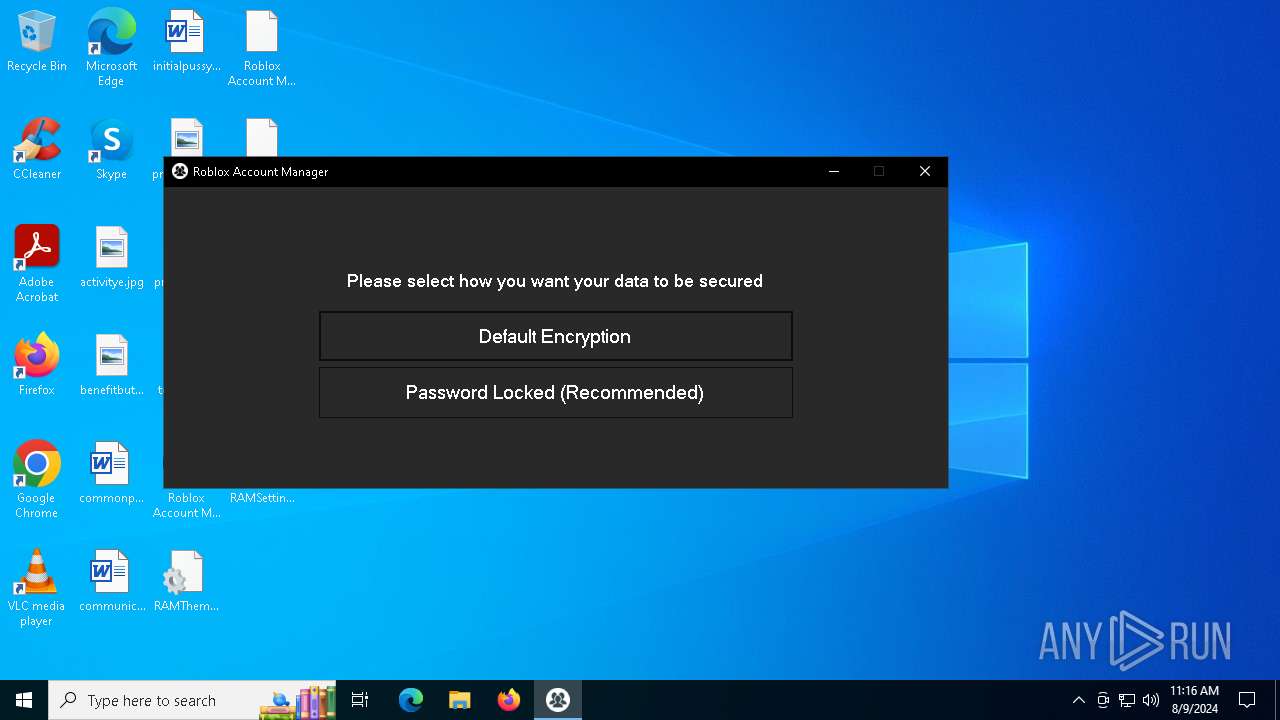Select CCleaner desktop shortcut
This screenshot has width=1280, height=720.
coord(37,150)
